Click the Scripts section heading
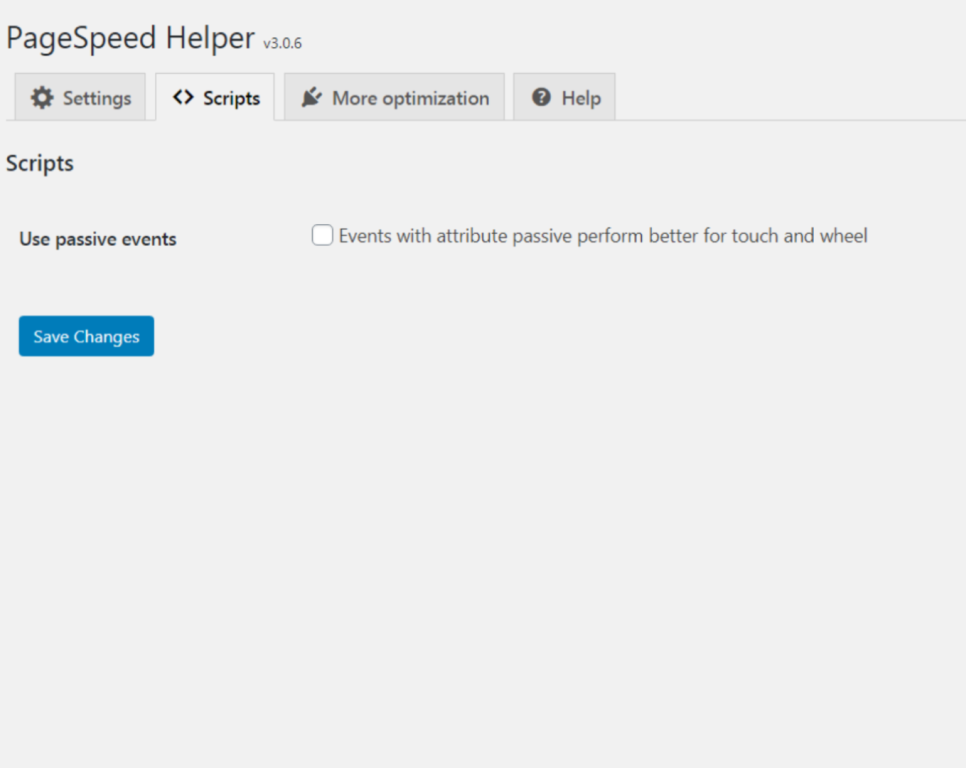This screenshot has width=966, height=768. tap(39, 164)
